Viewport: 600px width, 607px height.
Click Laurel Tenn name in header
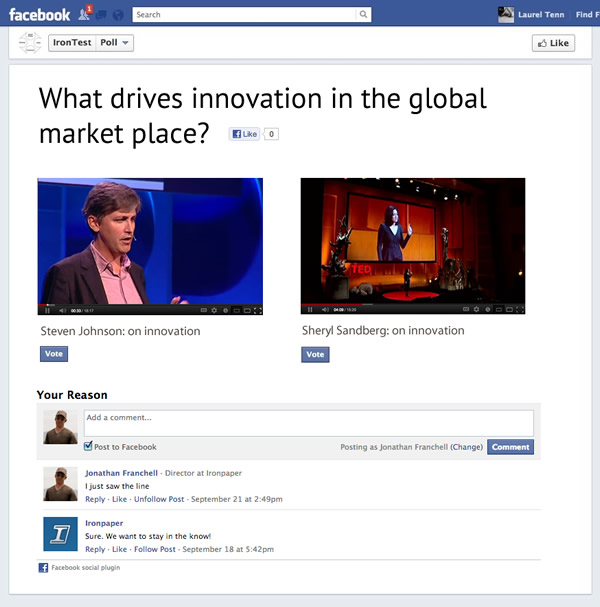[x=541, y=15]
